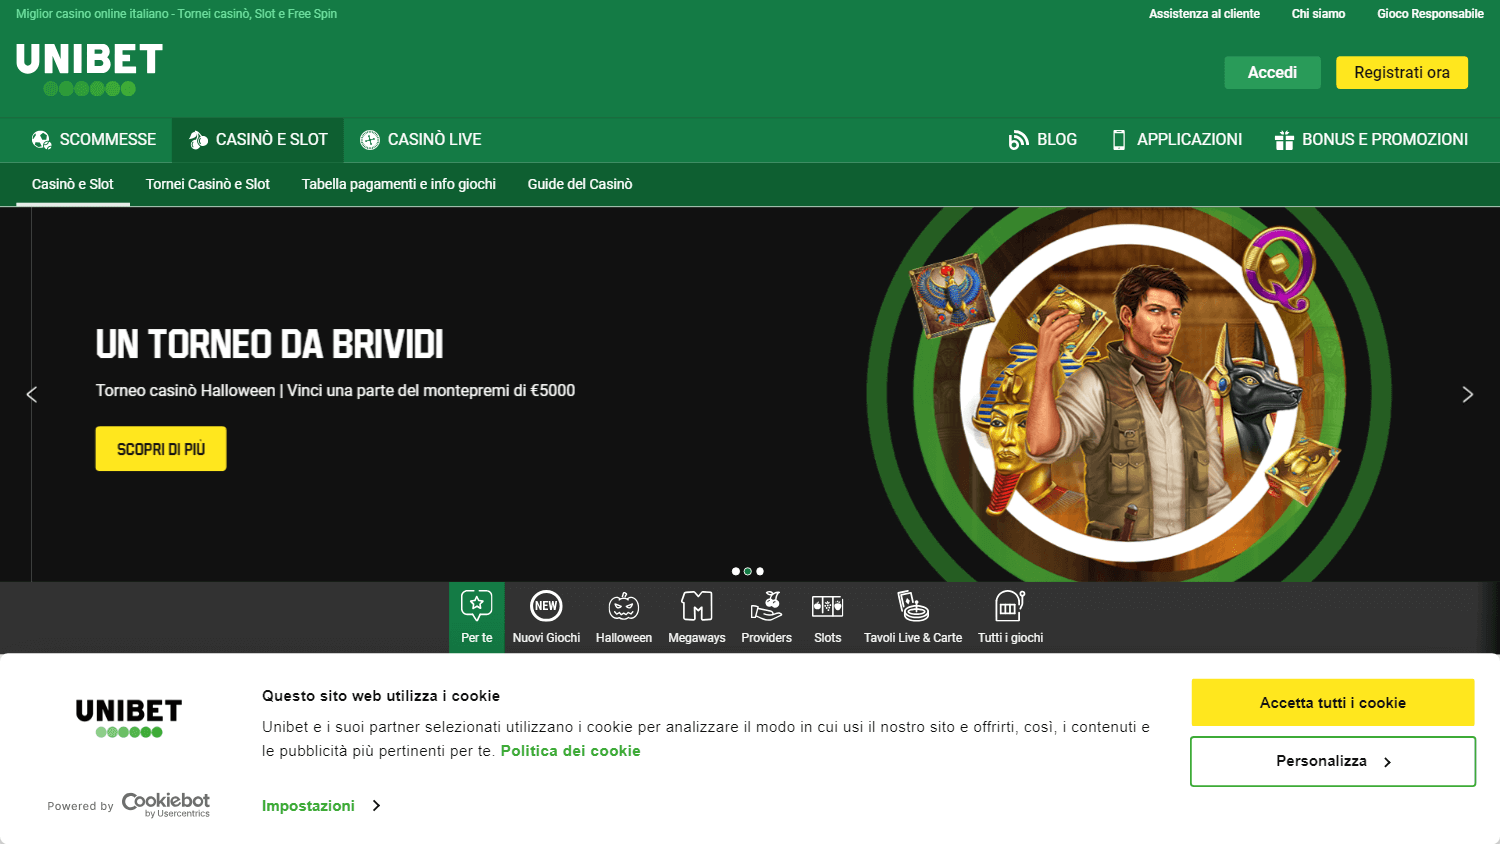Open the Blog menu link
Image resolution: width=1500 pixels, height=844 pixels.
pos(1043,140)
